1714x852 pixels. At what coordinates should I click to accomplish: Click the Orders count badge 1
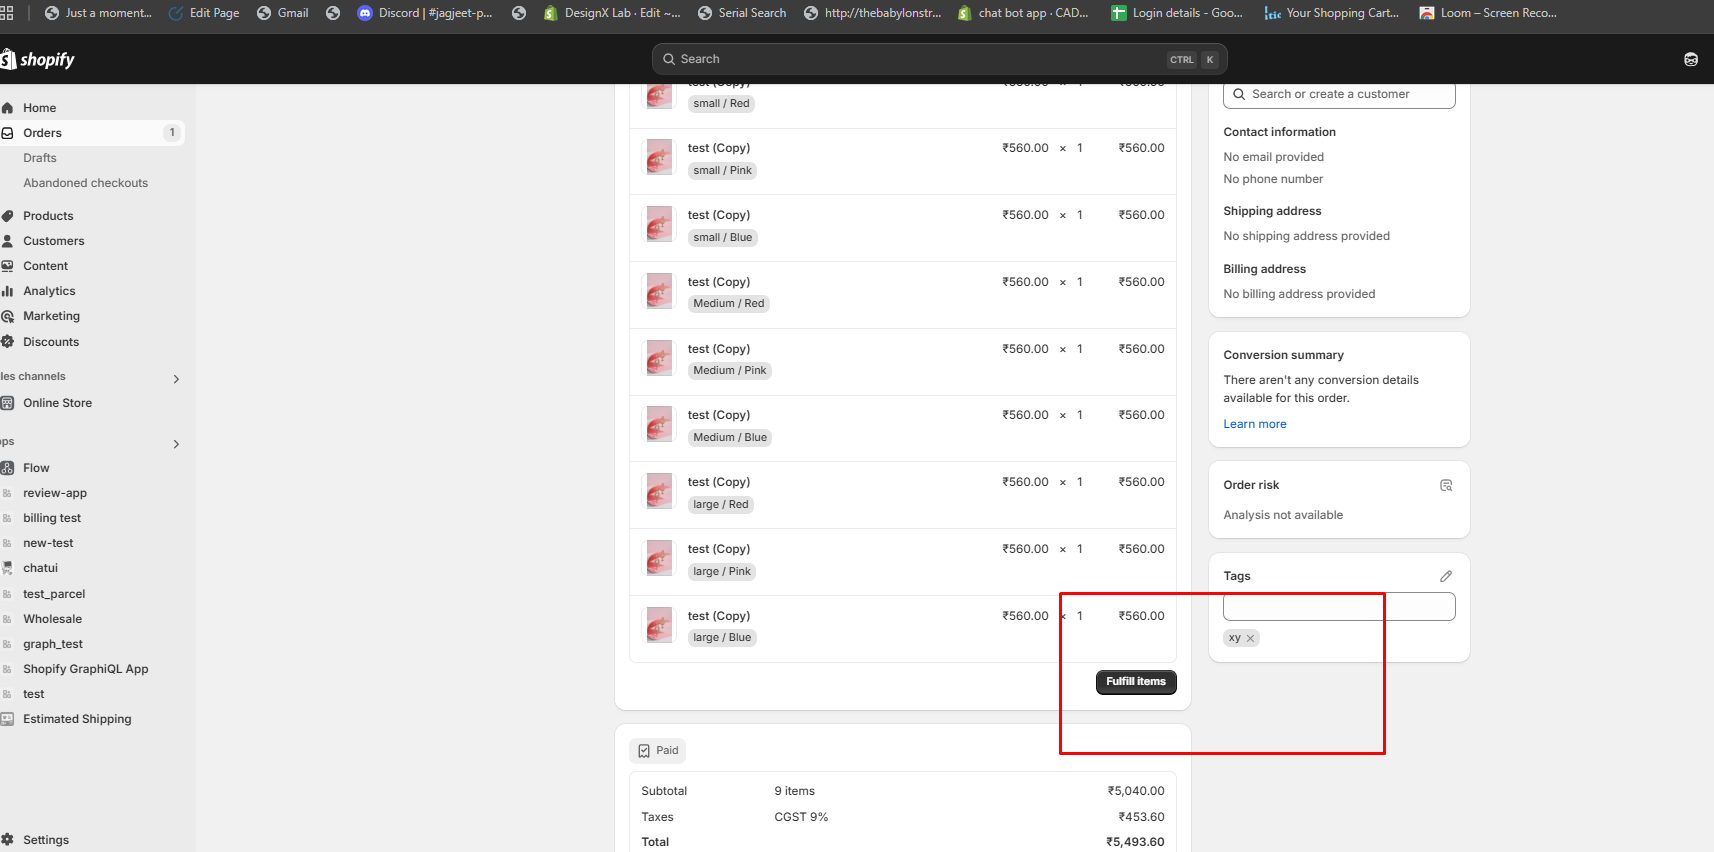coord(172,133)
